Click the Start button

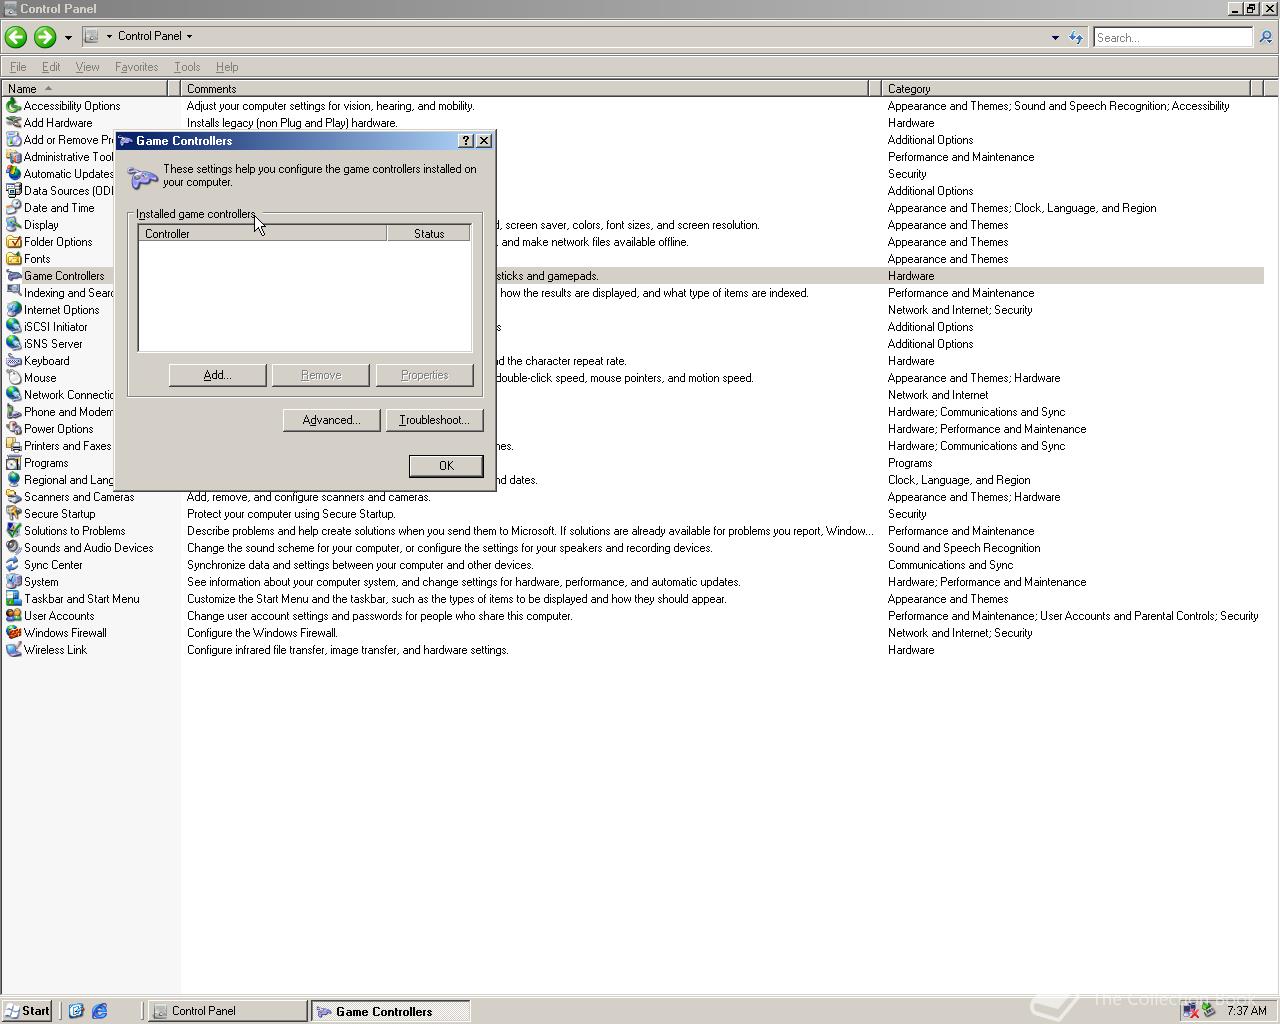(x=27, y=1011)
